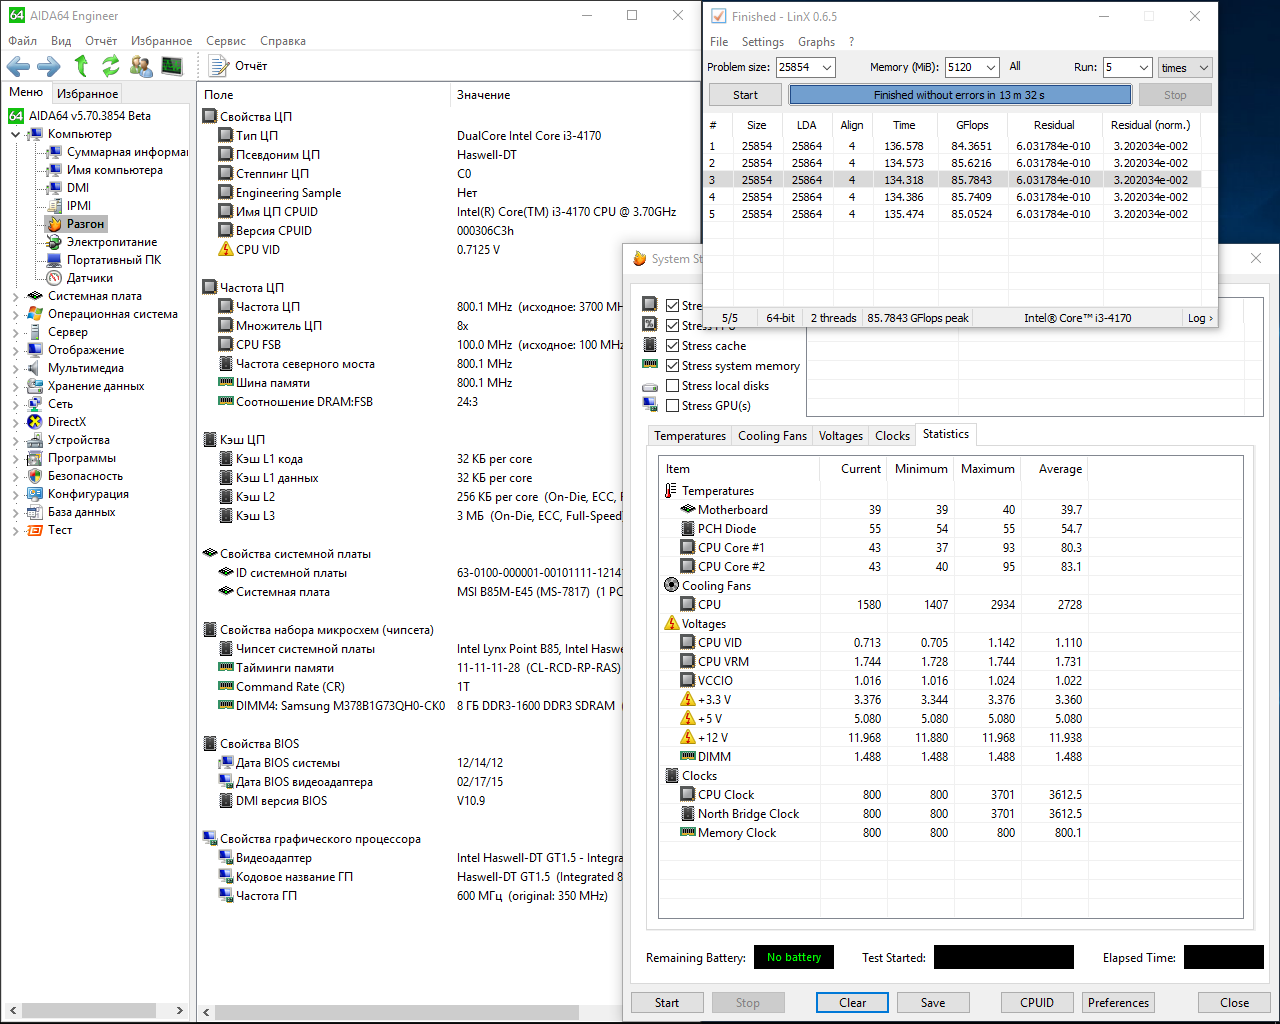Expand the Системная плата tree node

(15, 296)
